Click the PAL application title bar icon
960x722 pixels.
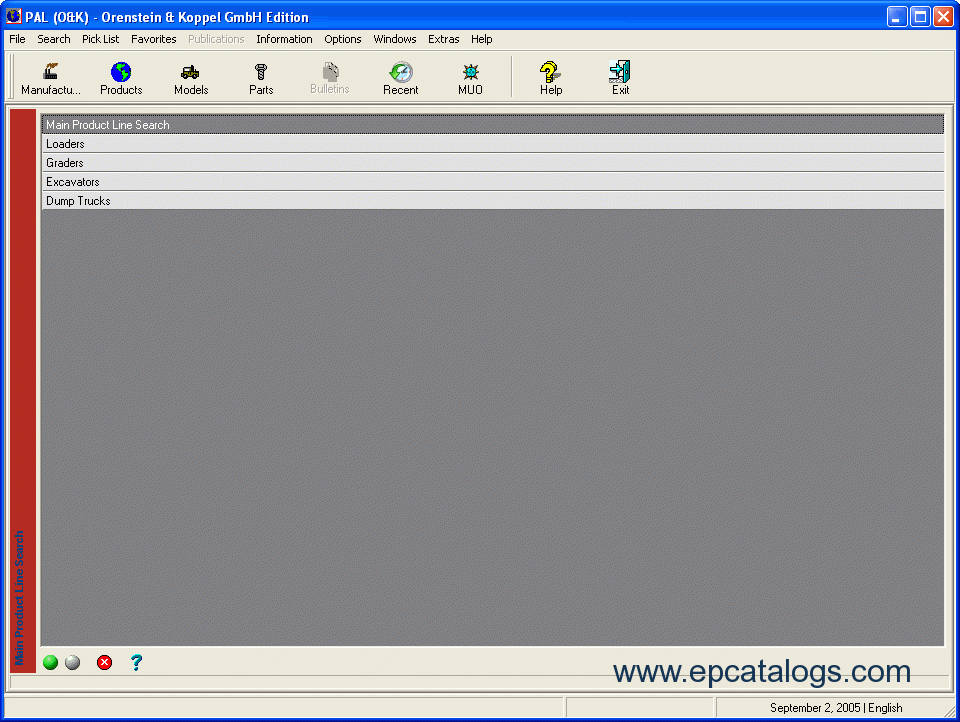(x=13, y=16)
